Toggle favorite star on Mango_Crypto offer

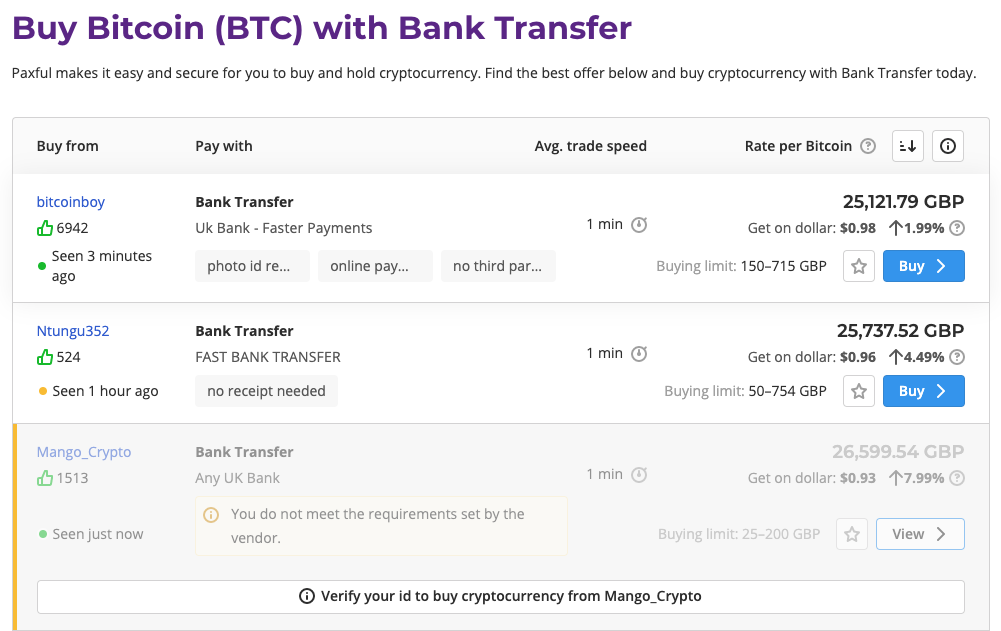pyautogui.click(x=852, y=534)
